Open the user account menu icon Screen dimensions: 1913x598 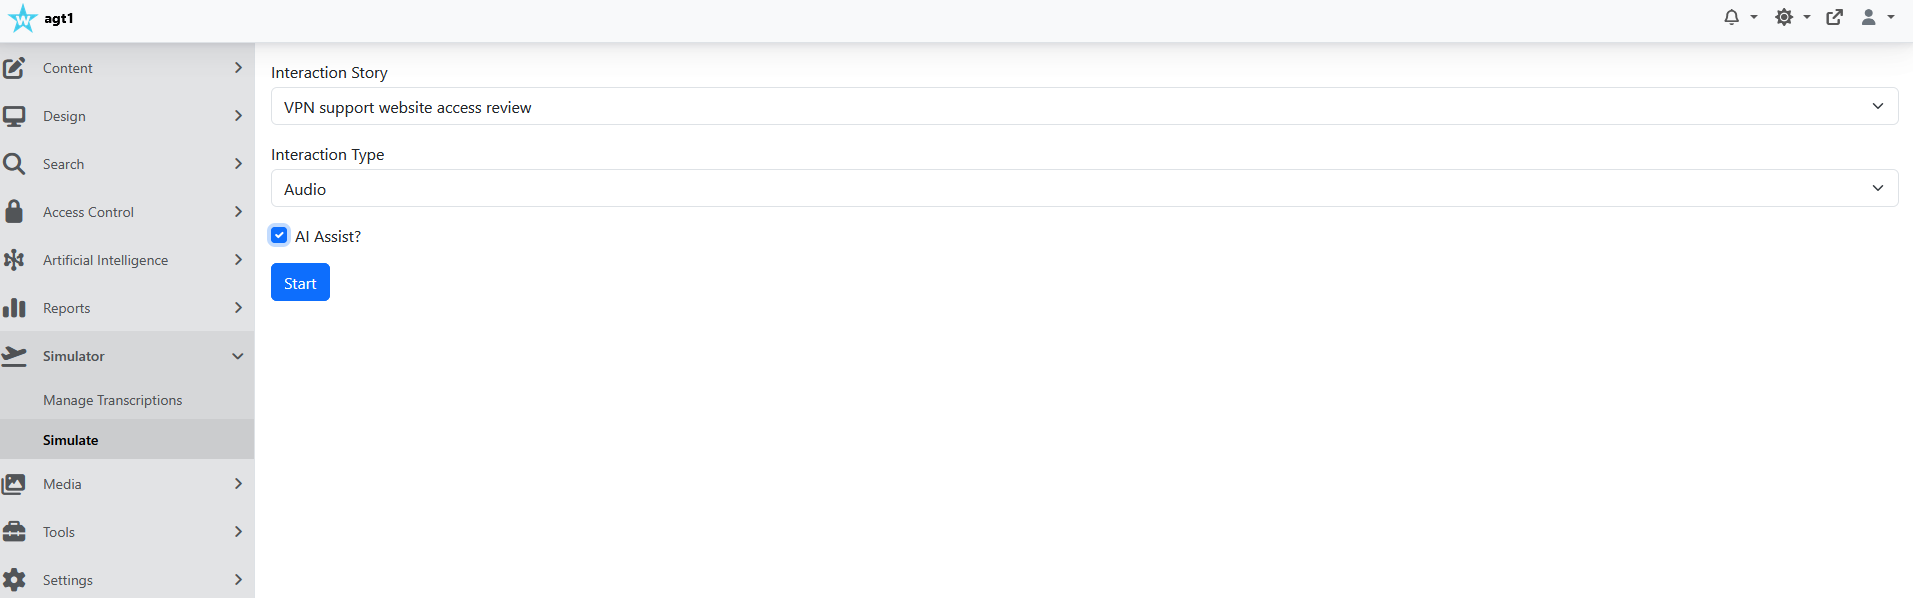point(1877,17)
